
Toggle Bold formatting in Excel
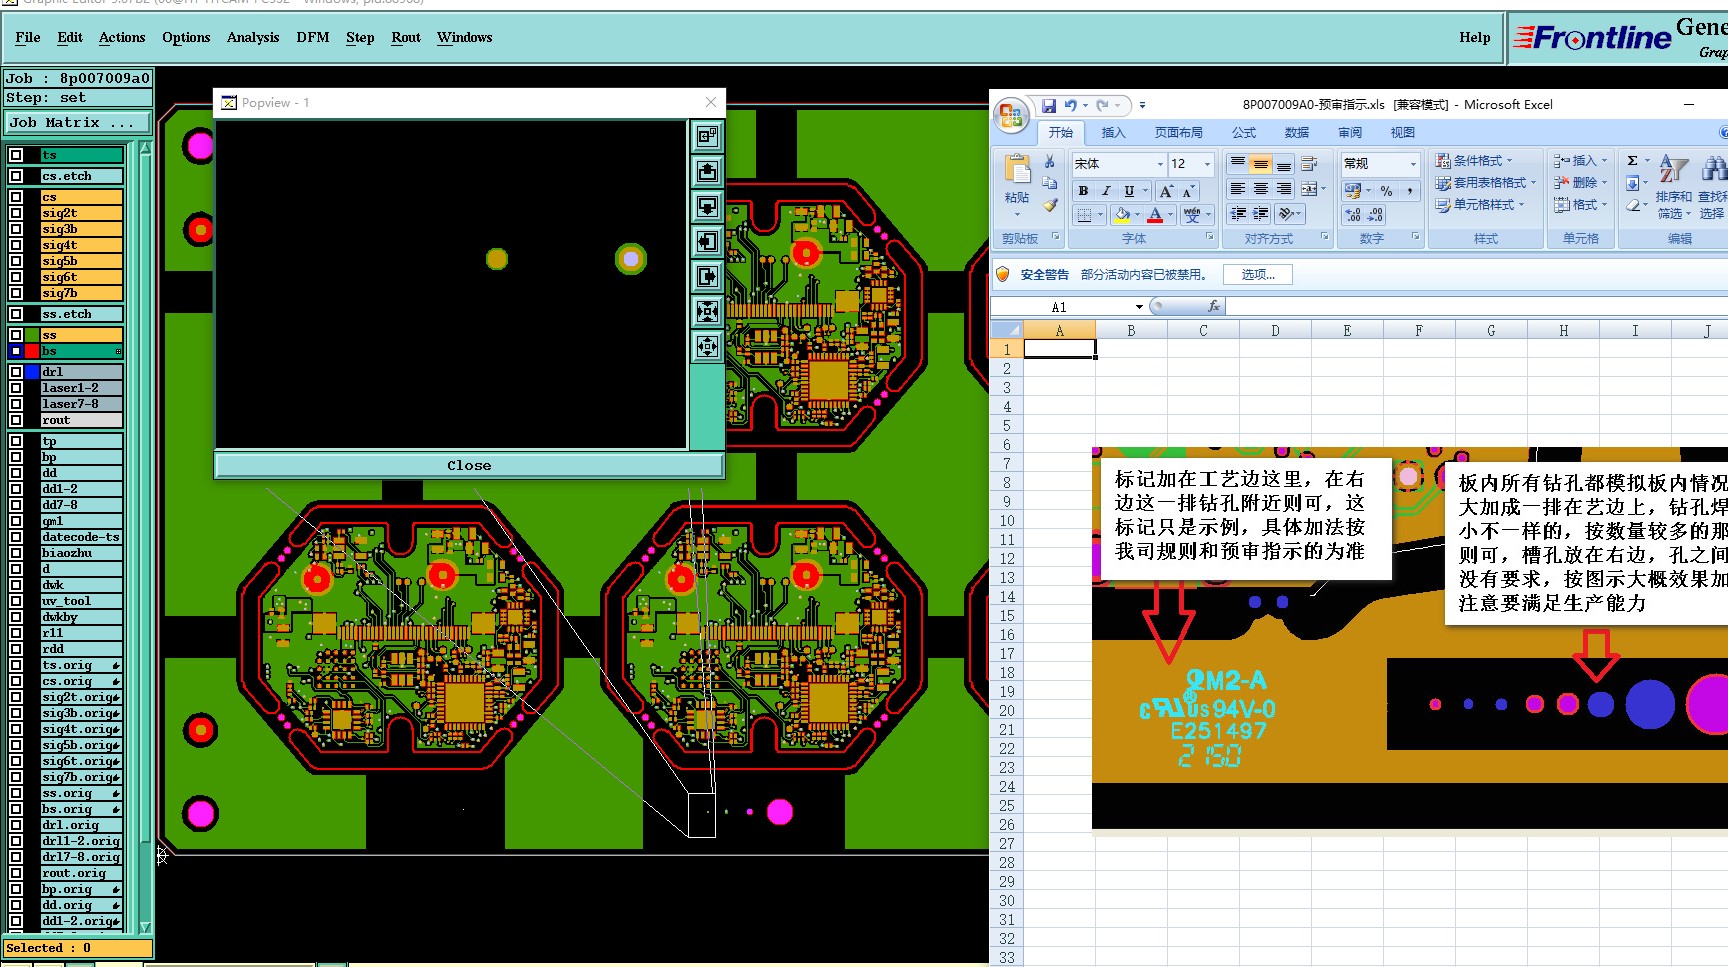click(1083, 191)
